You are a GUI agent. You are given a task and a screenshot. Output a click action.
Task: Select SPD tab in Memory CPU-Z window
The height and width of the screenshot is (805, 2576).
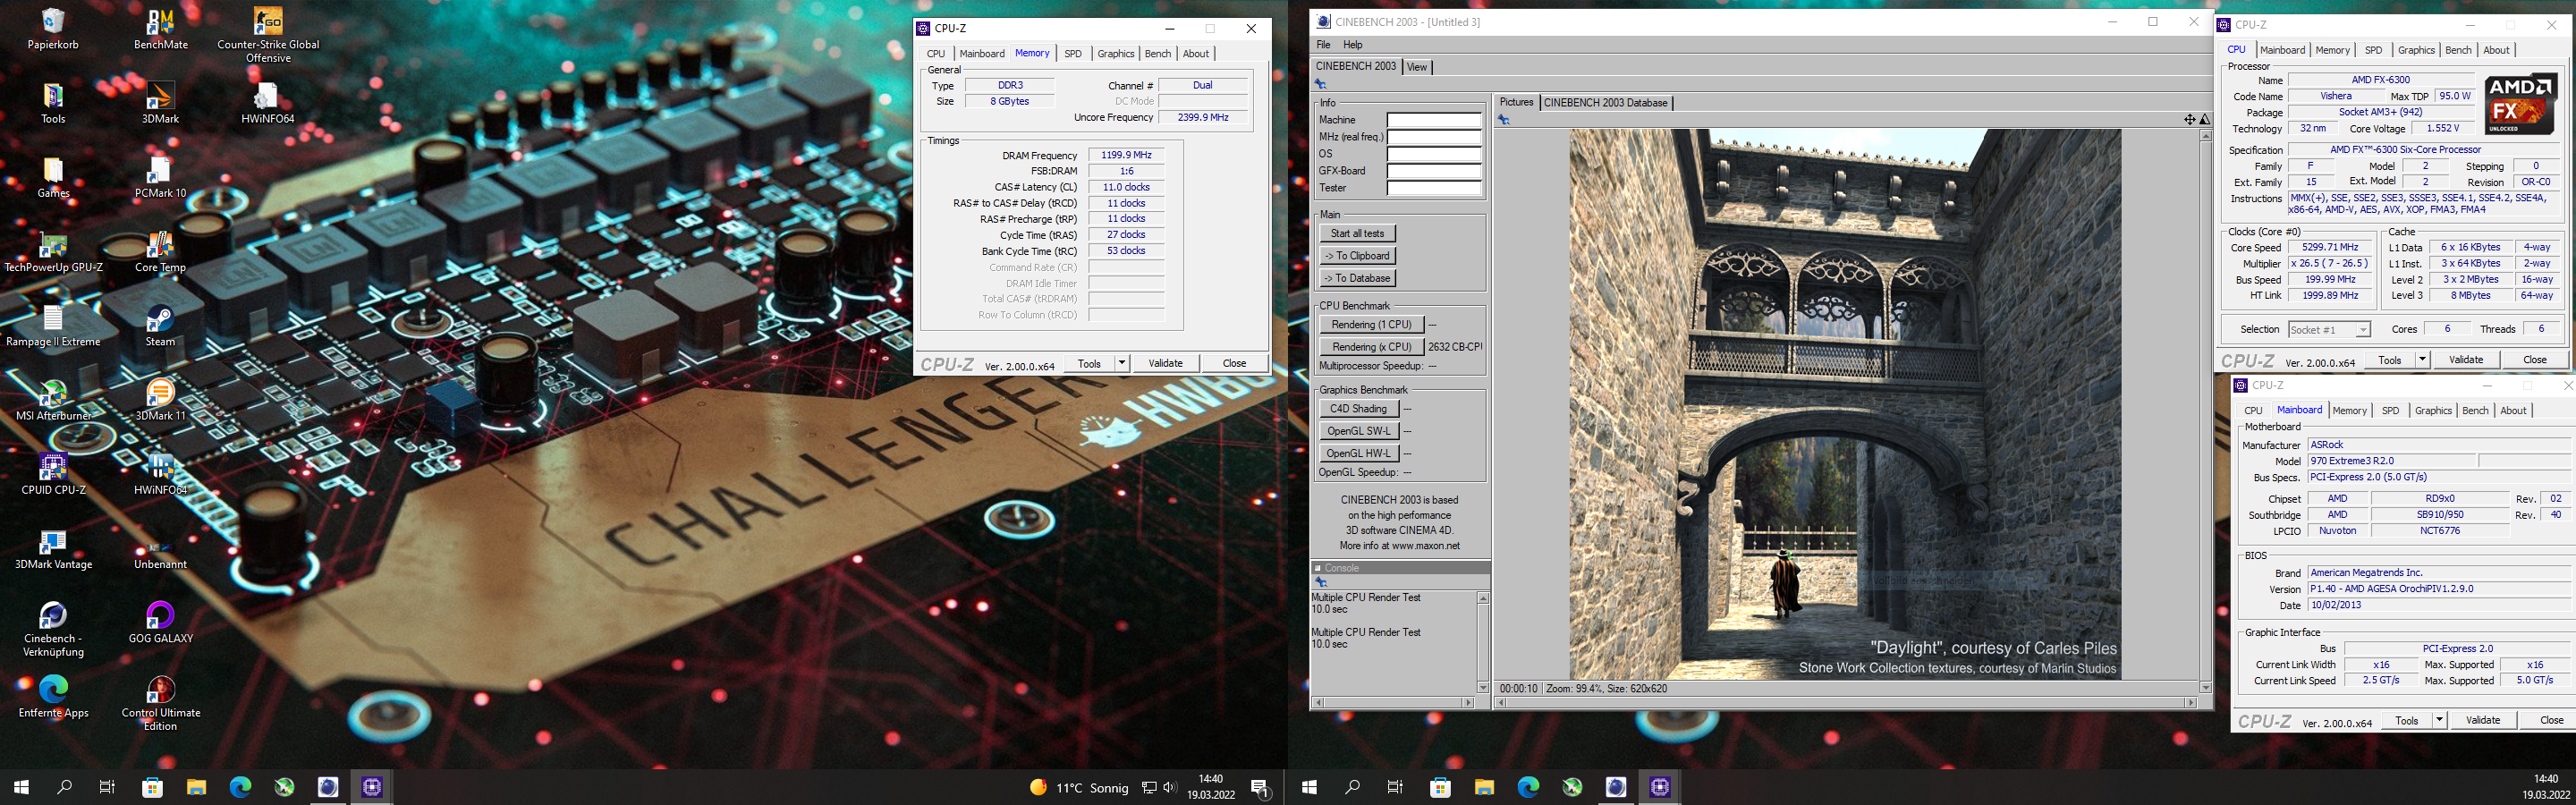(x=1073, y=54)
